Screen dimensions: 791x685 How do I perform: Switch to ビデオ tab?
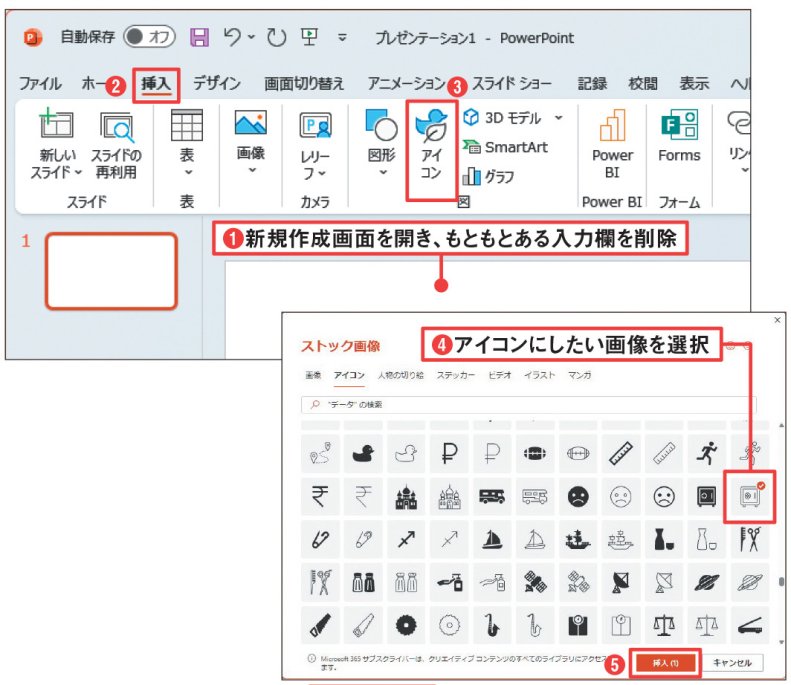tap(499, 375)
